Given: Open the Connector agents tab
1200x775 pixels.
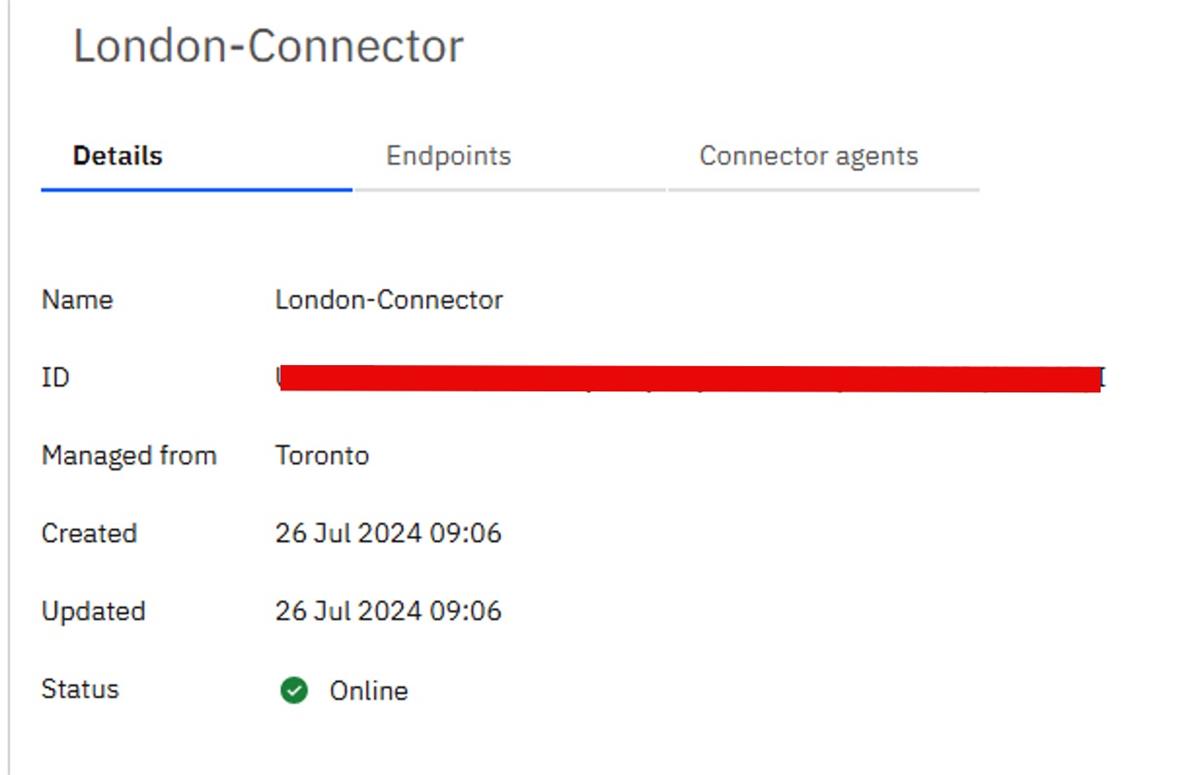Looking at the screenshot, I should pos(808,156).
